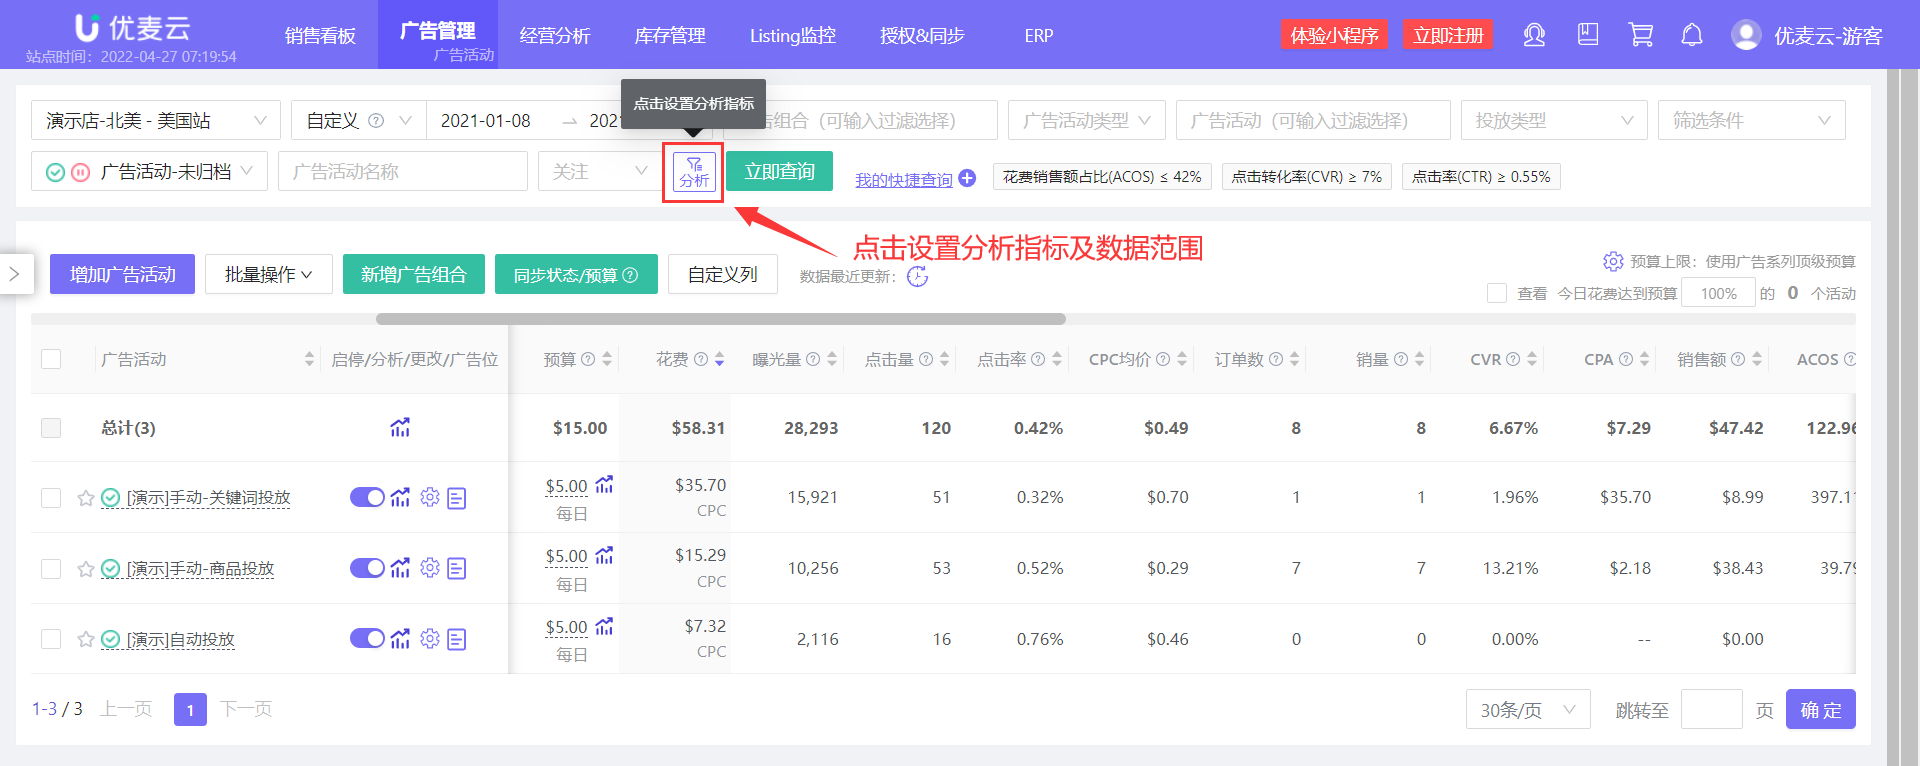The width and height of the screenshot is (1920, 766).
Task: Open the 销售看板 menu
Action: (x=320, y=35)
